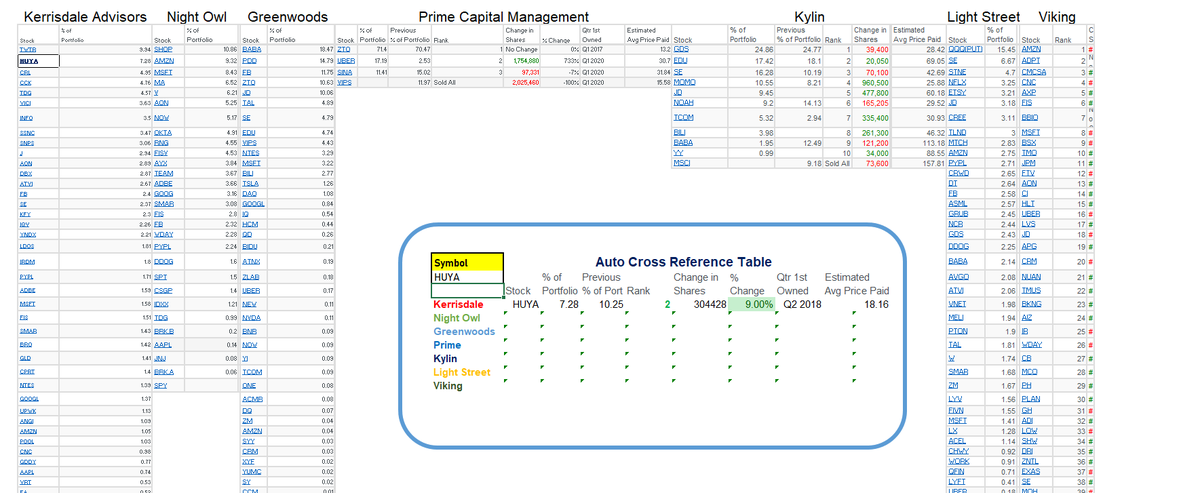Screen dimensions: 1200x493
Task: Open the SINA link under Prime Capital Management
Action: click(344, 72)
